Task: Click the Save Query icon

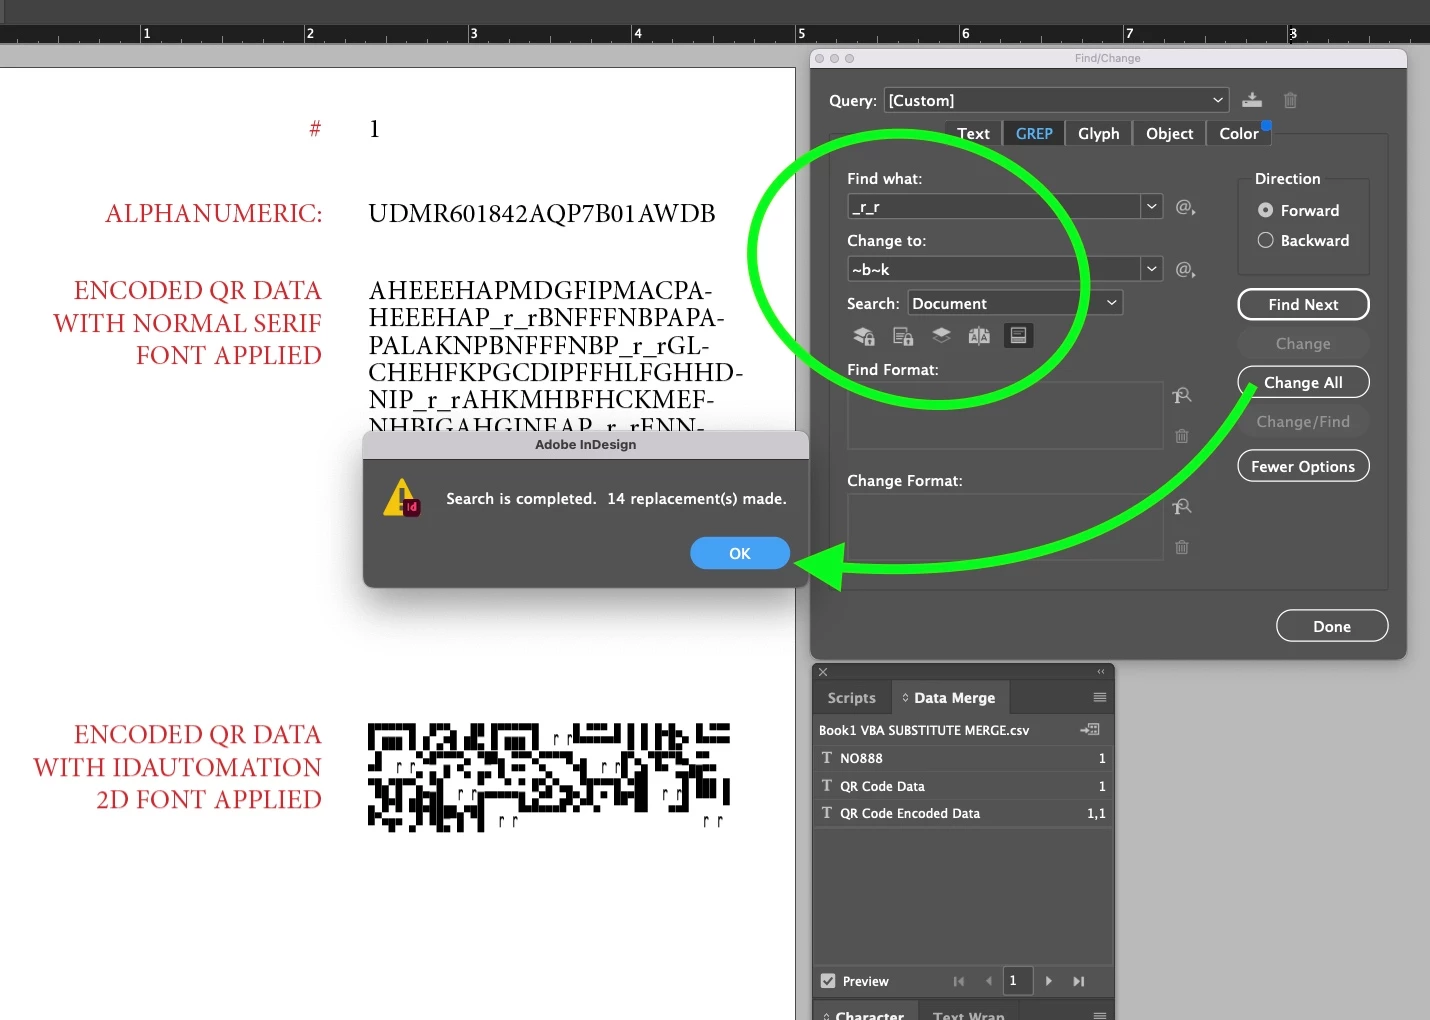Action: tap(1251, 100)
